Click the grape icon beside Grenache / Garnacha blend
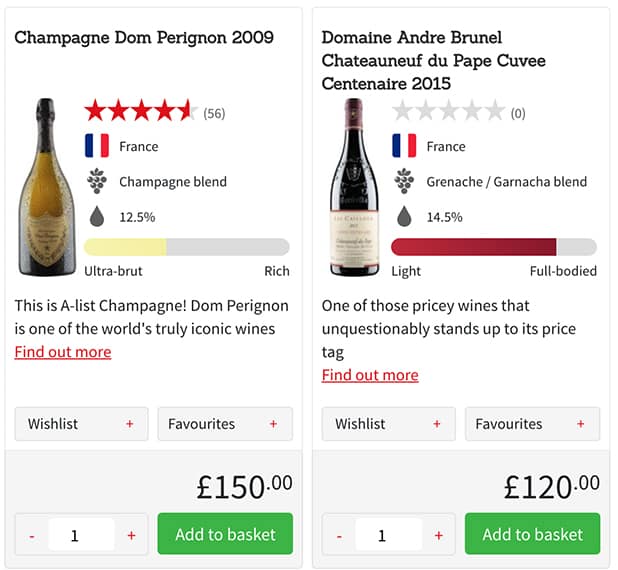This screenshot has height=570, width=618. tap(404, 181)
